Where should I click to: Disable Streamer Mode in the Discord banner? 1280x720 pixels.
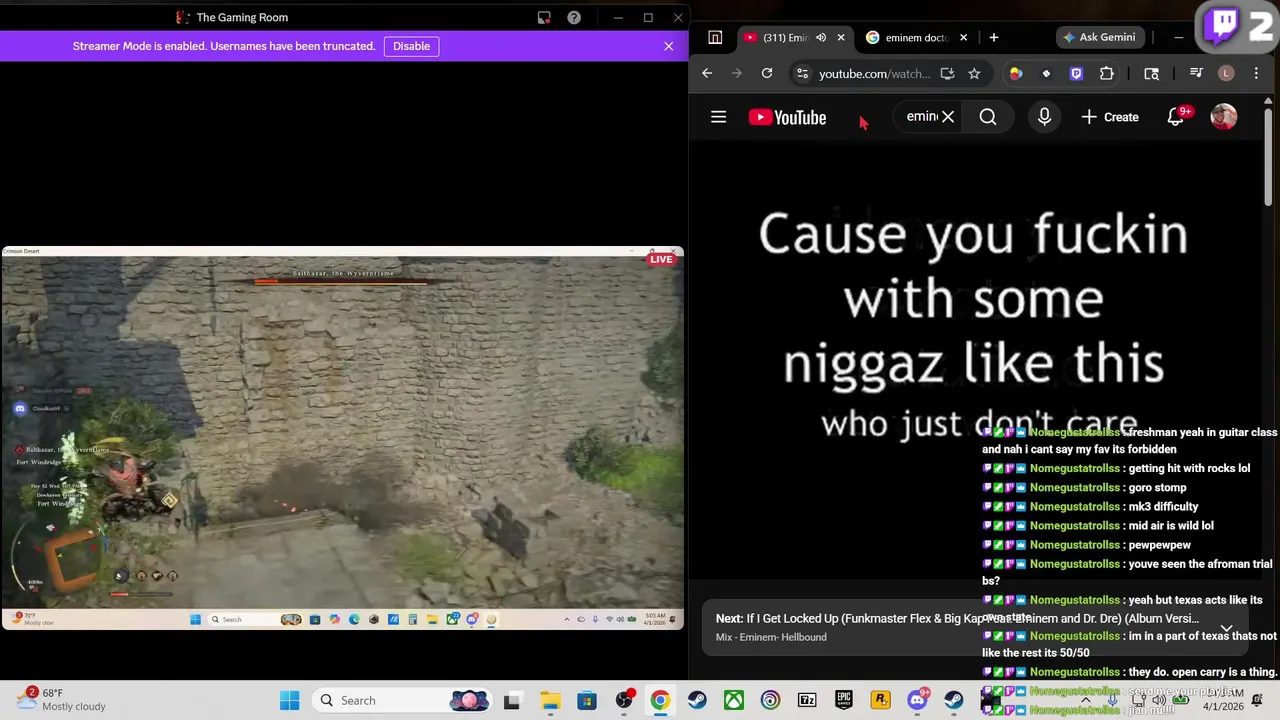pyautogui.click(x=411, y=46)
